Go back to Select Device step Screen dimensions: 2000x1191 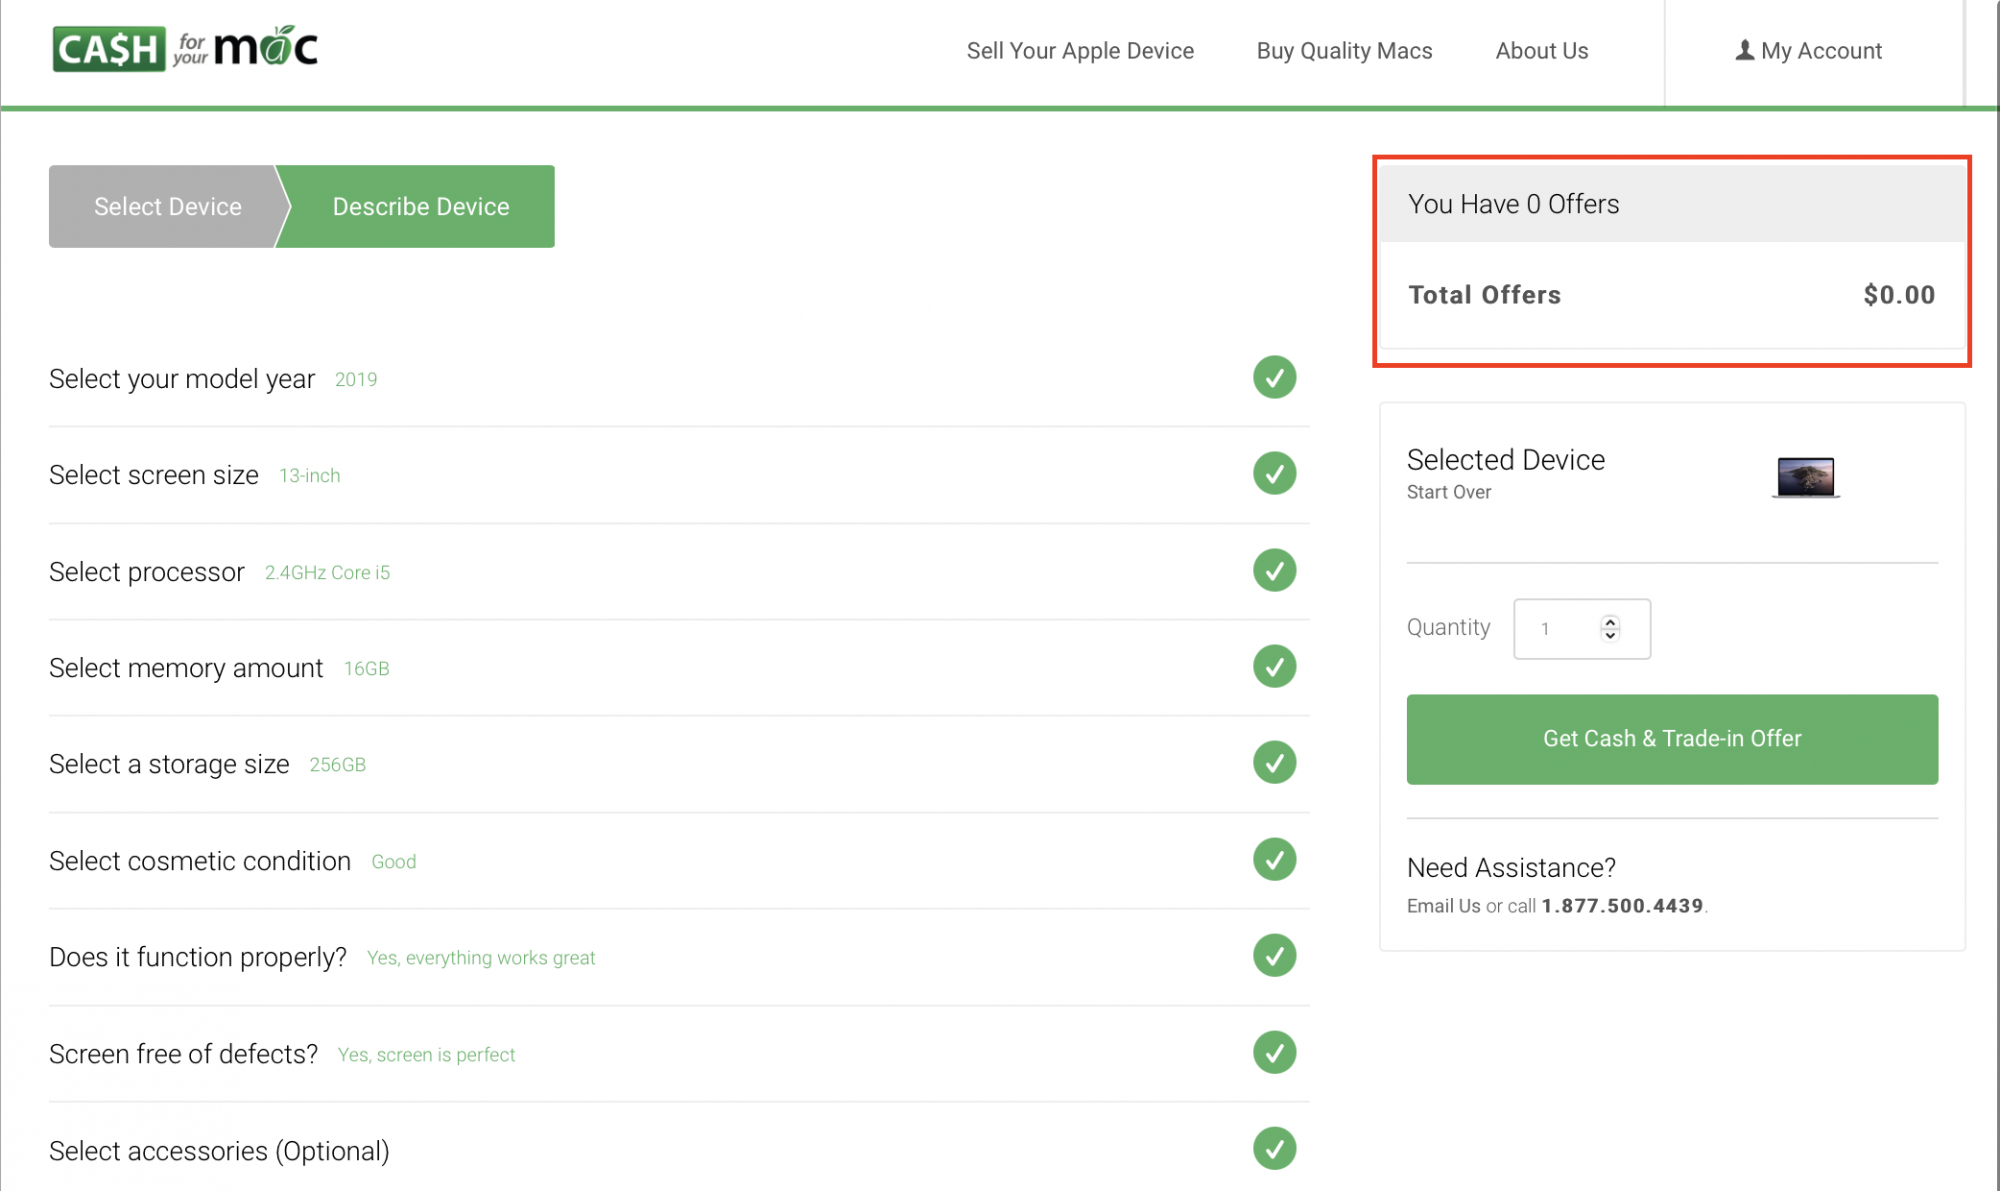(167, 207)
